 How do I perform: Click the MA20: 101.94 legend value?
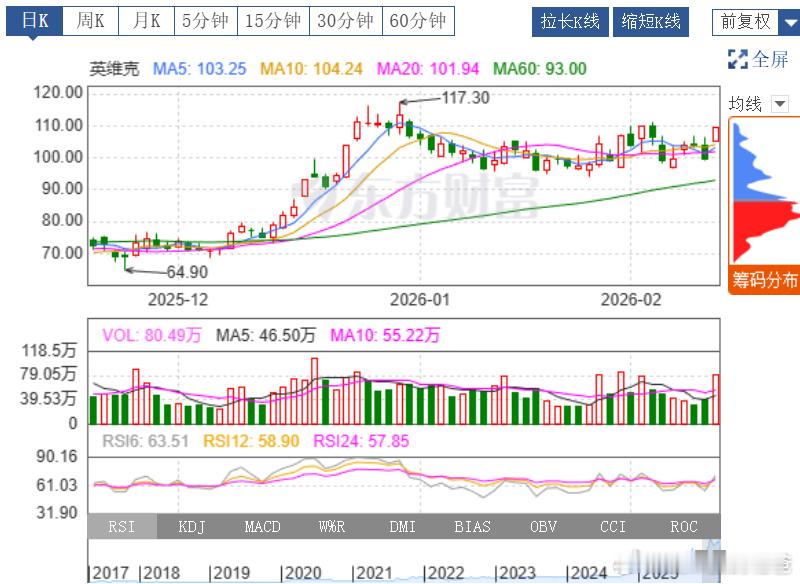pyautogui.click(x=428, y=69)
